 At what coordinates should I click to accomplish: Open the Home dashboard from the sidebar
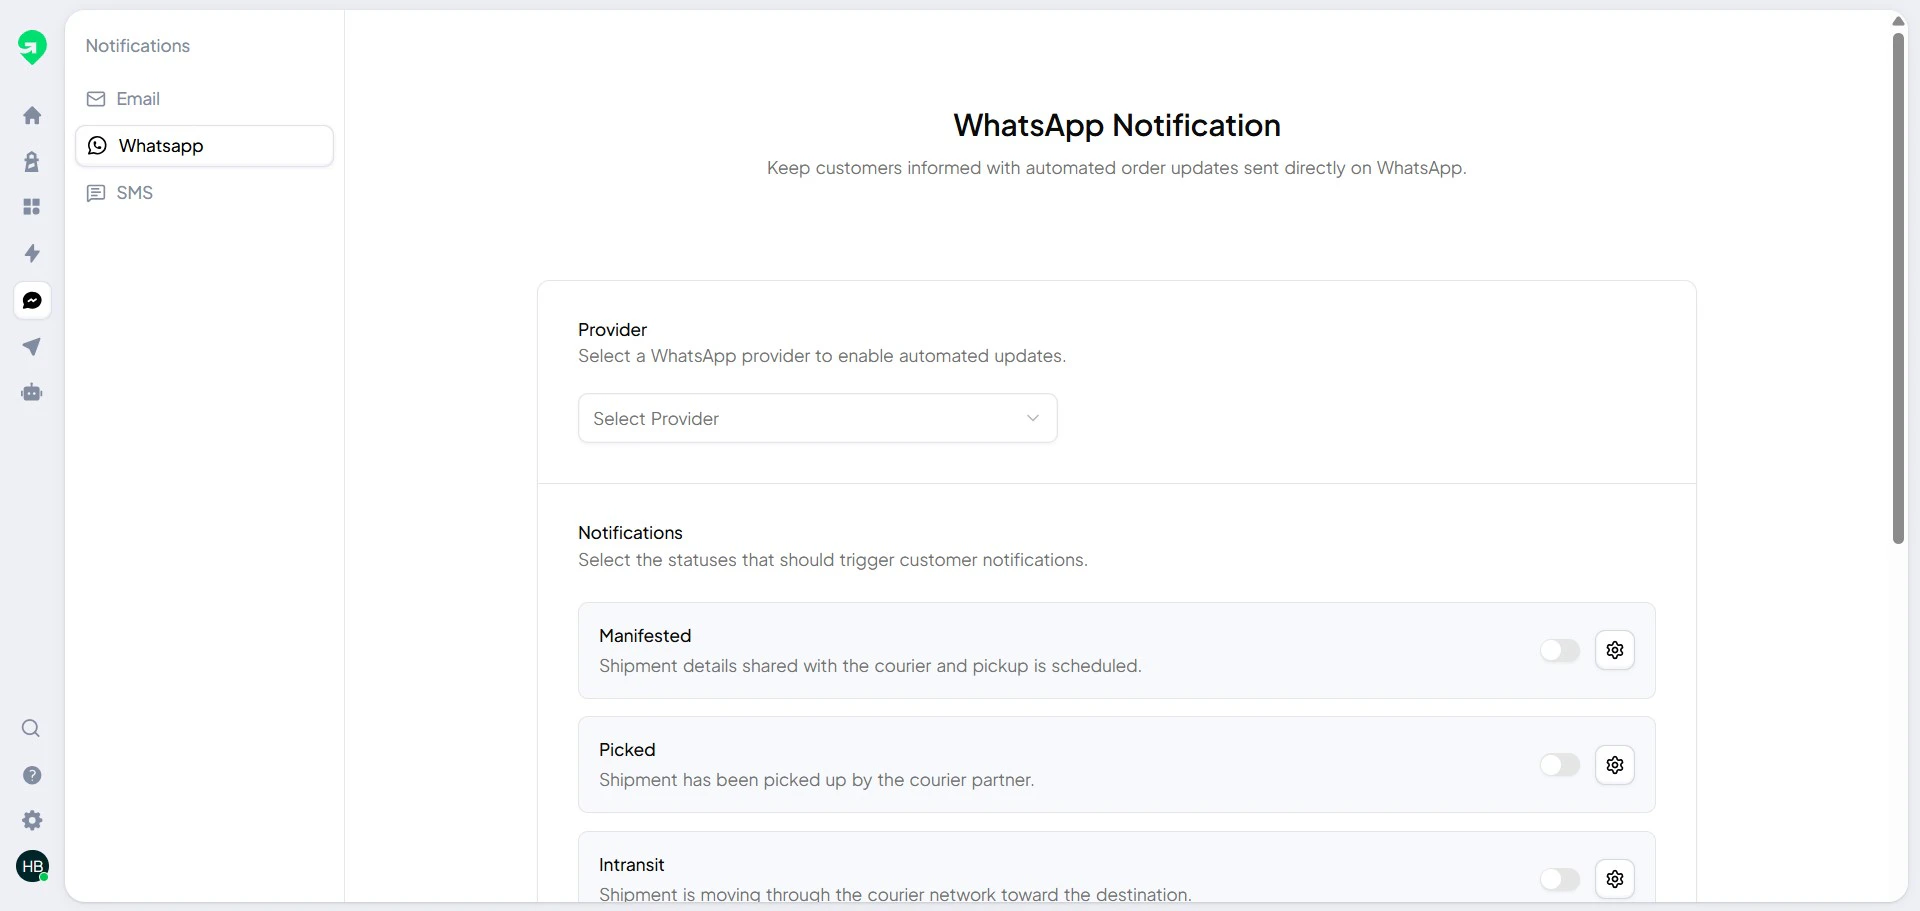pos(32,115)
